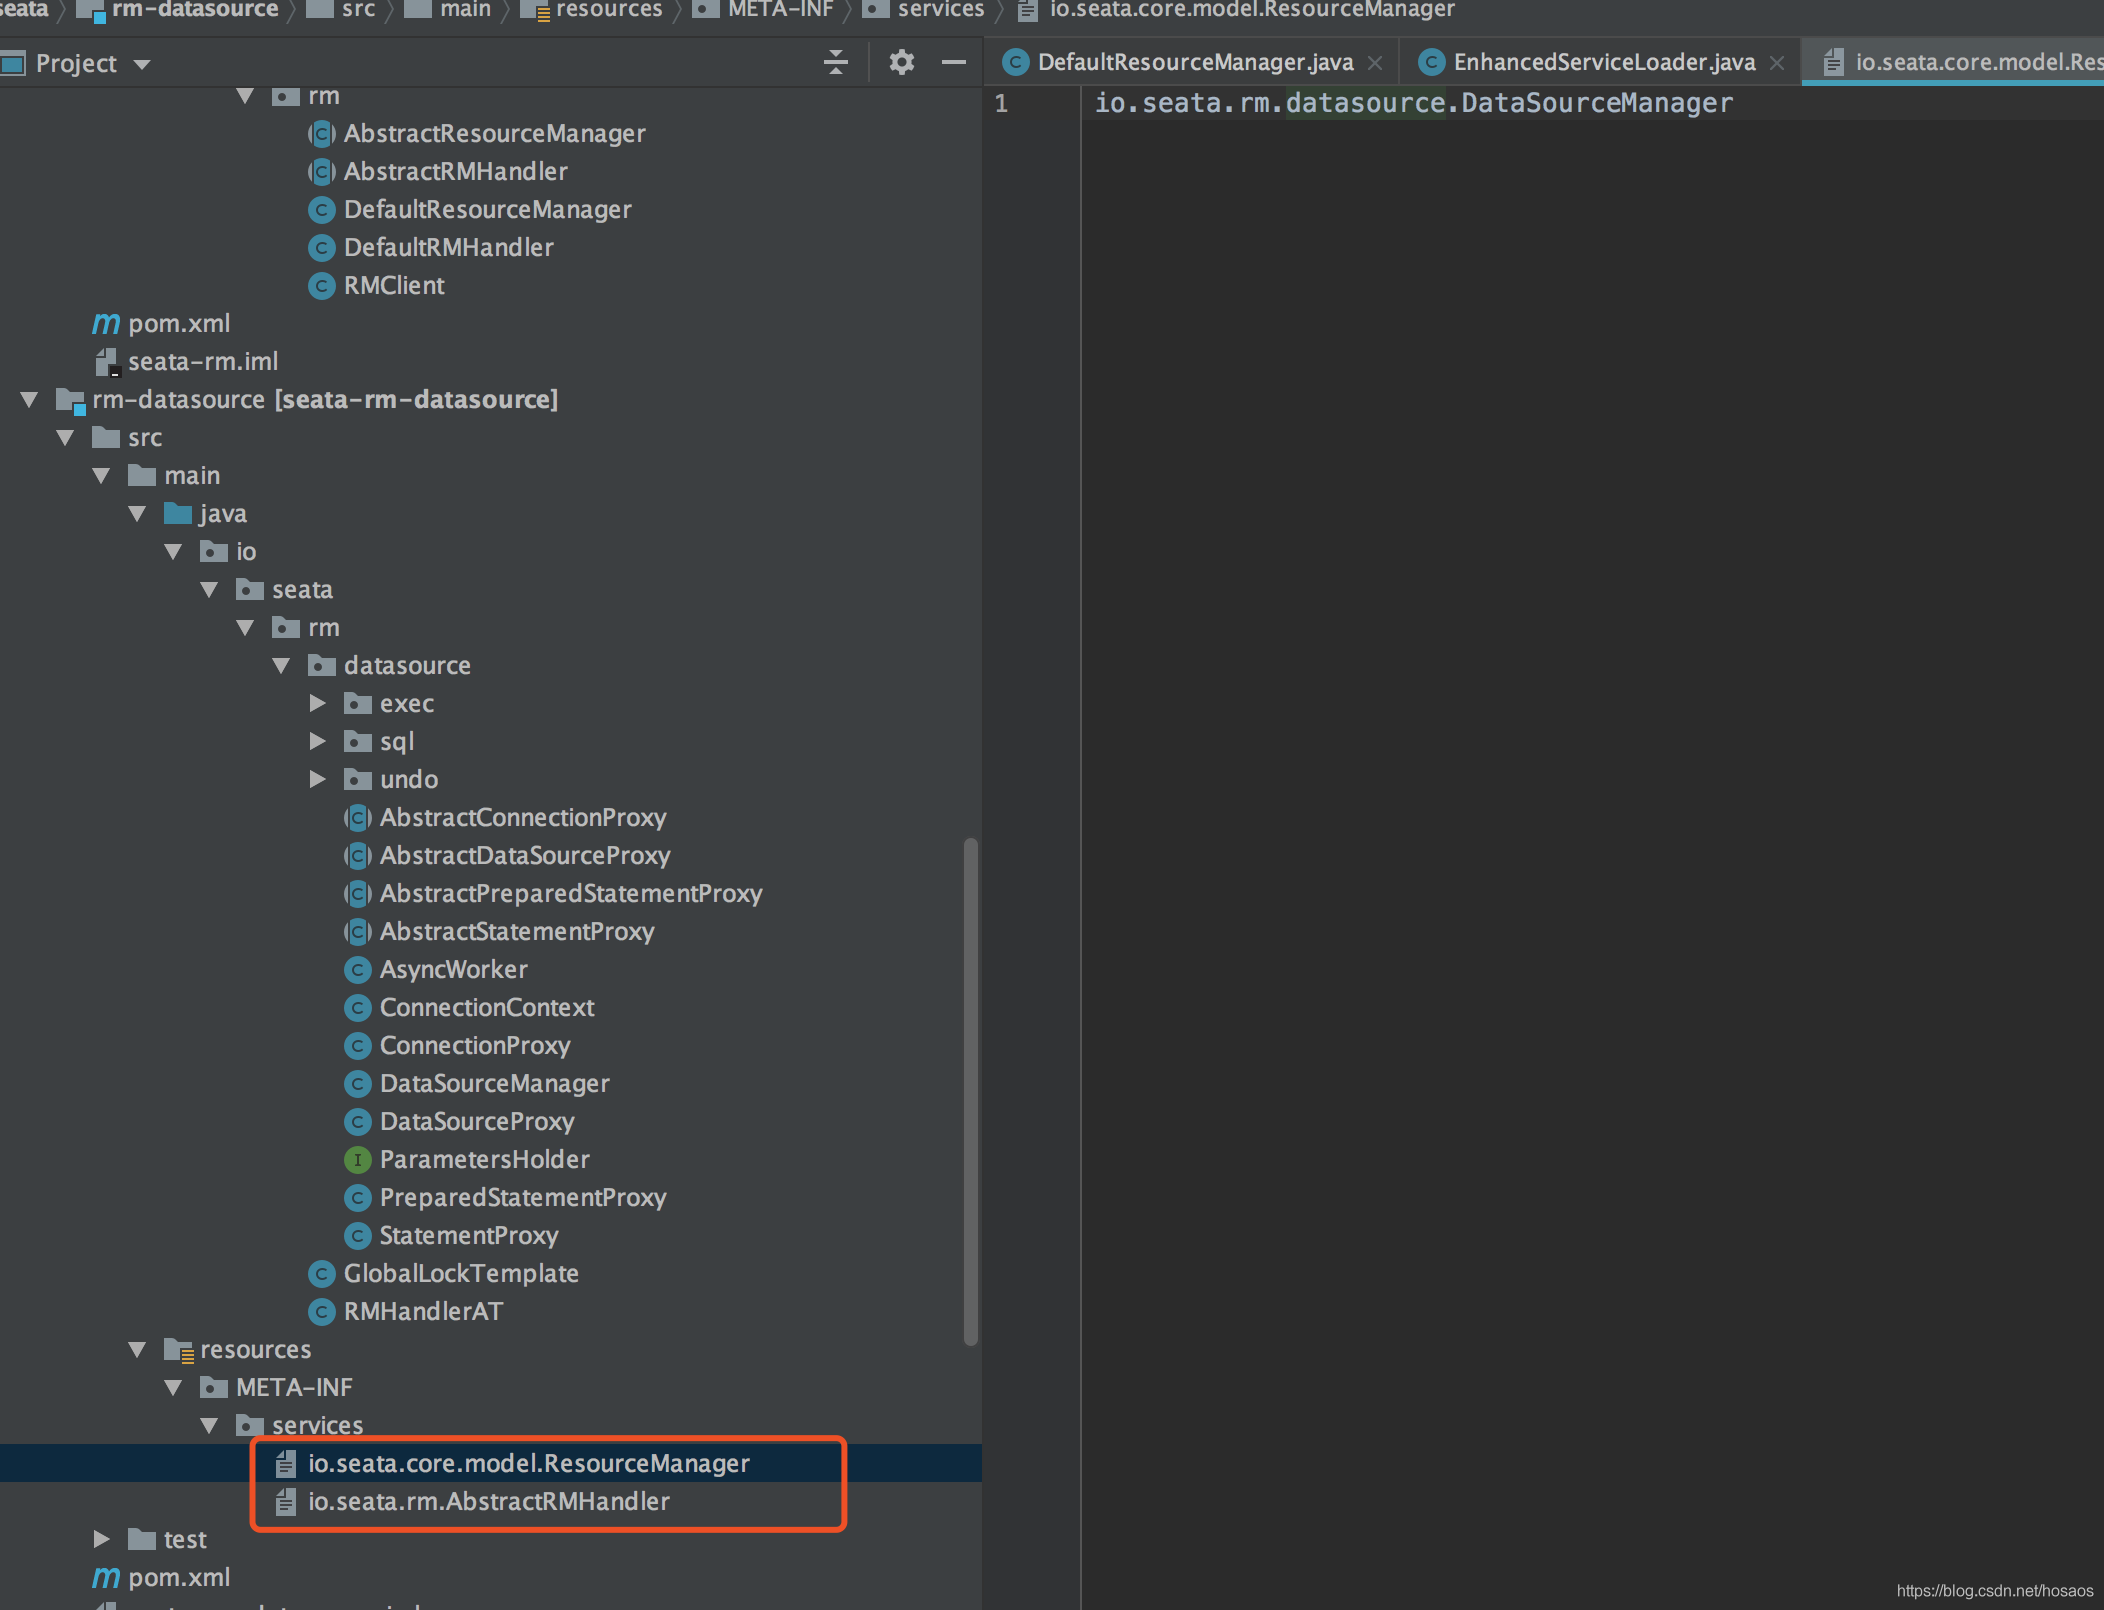2104x1610 pixels.
Task: Close the DefaultResourceManager.java tab
Action: (x=1376, y=63)
